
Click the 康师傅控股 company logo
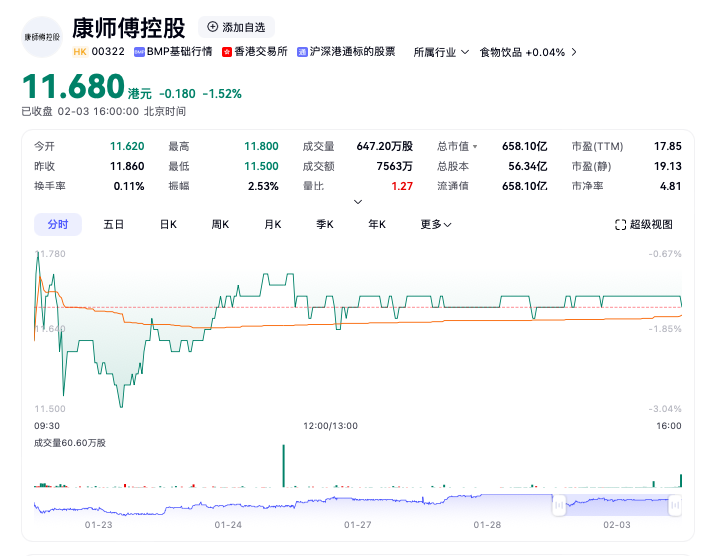click(42, 37)
